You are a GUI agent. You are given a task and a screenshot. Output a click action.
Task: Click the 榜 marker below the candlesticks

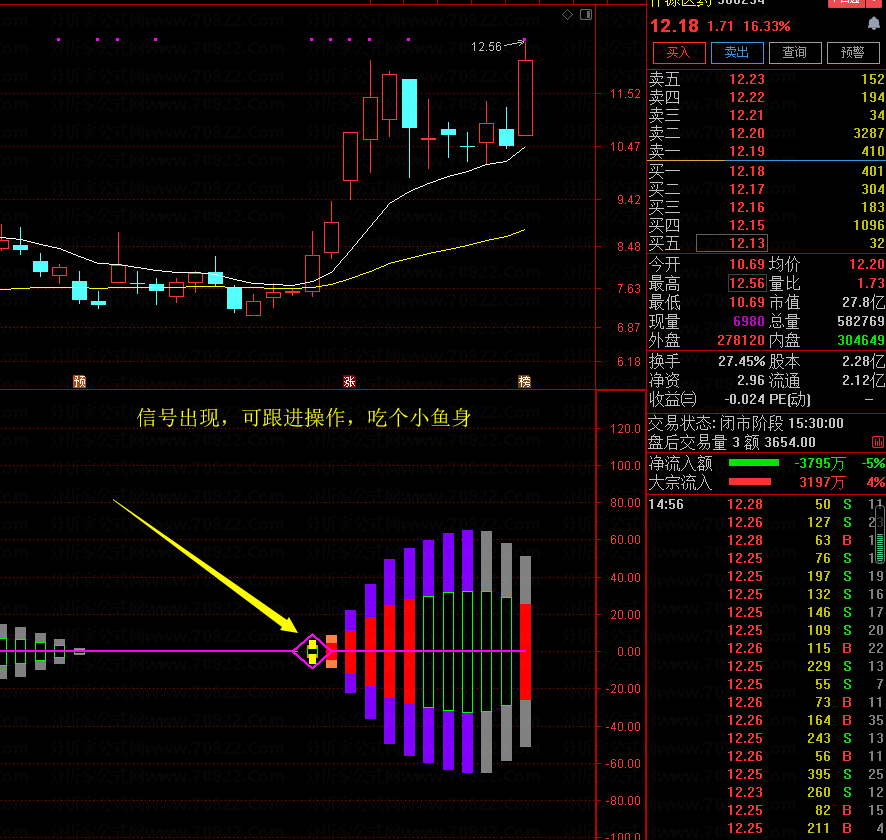click(x=524, y=381)
